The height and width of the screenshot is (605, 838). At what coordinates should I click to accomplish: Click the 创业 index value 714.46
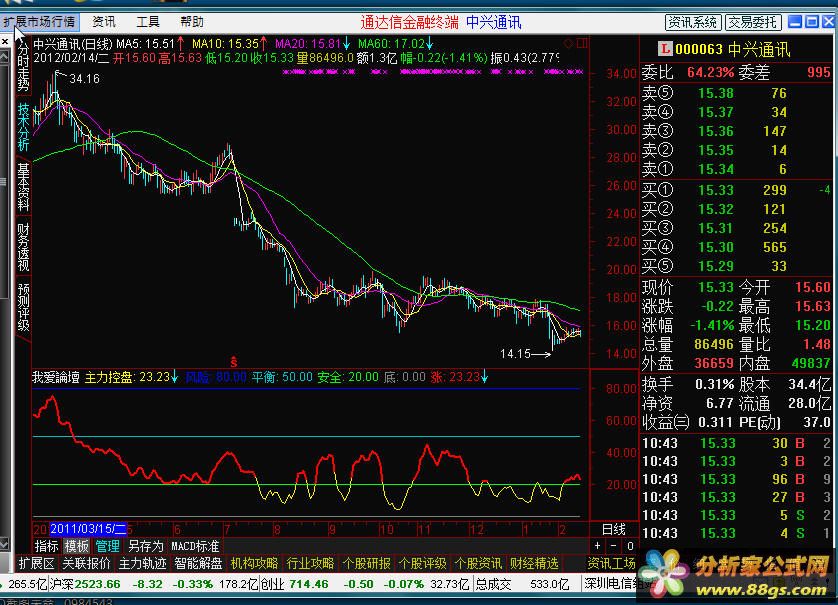(x=308, y=584)
